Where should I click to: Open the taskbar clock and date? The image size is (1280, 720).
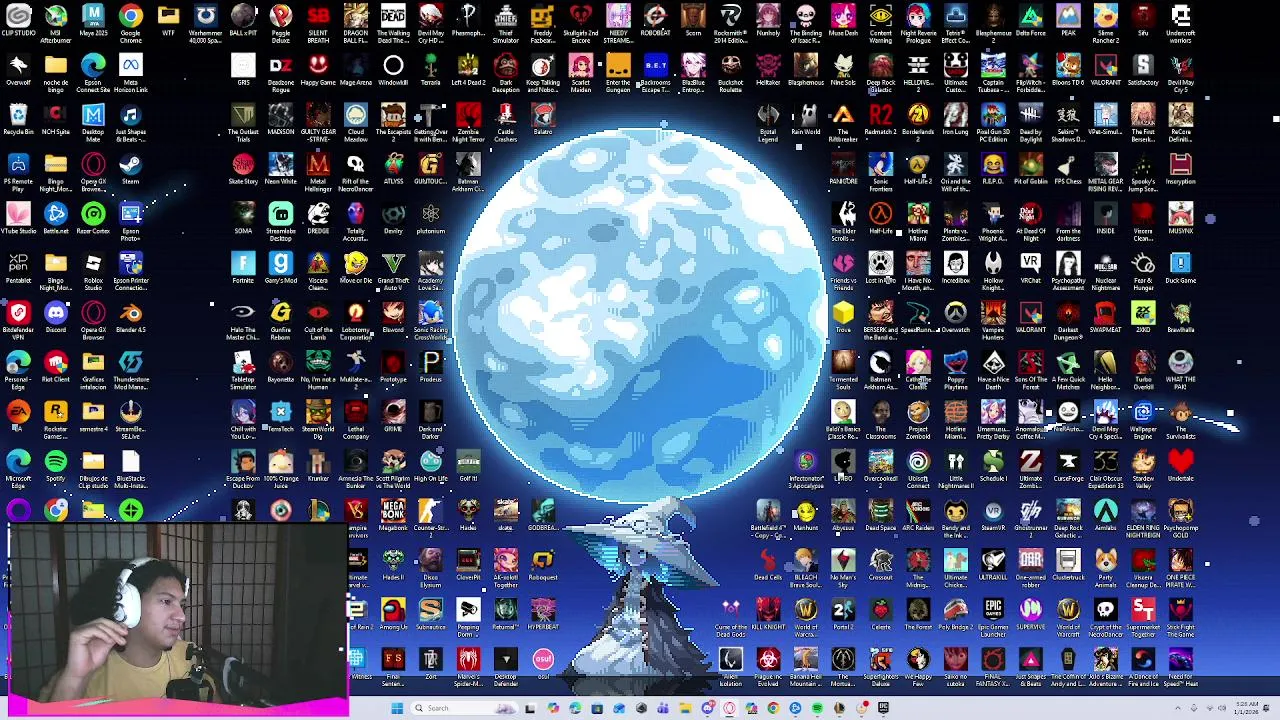1245,708
